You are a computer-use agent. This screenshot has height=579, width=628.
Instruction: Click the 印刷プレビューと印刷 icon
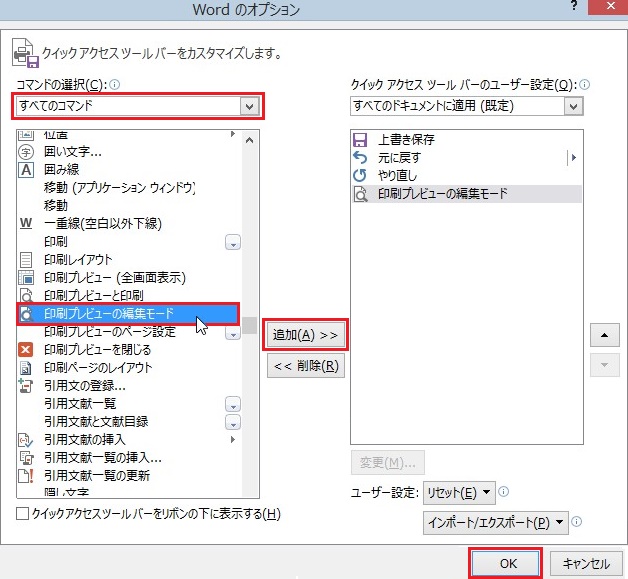tap(26, 296)
